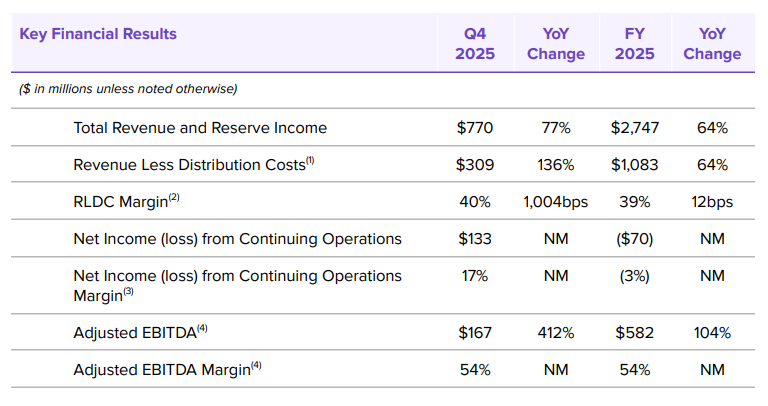The width and height of the screenshot is (768, 406).
Task: Select the FY 2025 column header
Action: click(634, 44)
